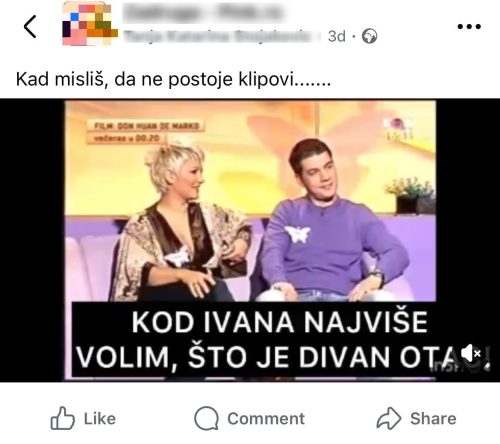Go back using the left chevron arrow
The height and width of the screenshot is (444, 500).
click(30, 27)
